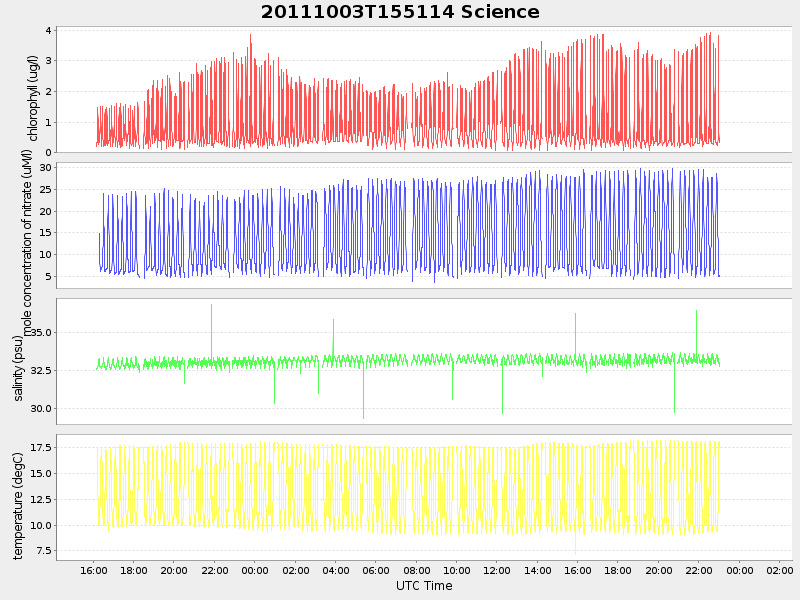The width and height of the screenshot is (800, 600).
Task: Select the chlorophyll (ug/l) y-axis label
Action: [33, 98]
